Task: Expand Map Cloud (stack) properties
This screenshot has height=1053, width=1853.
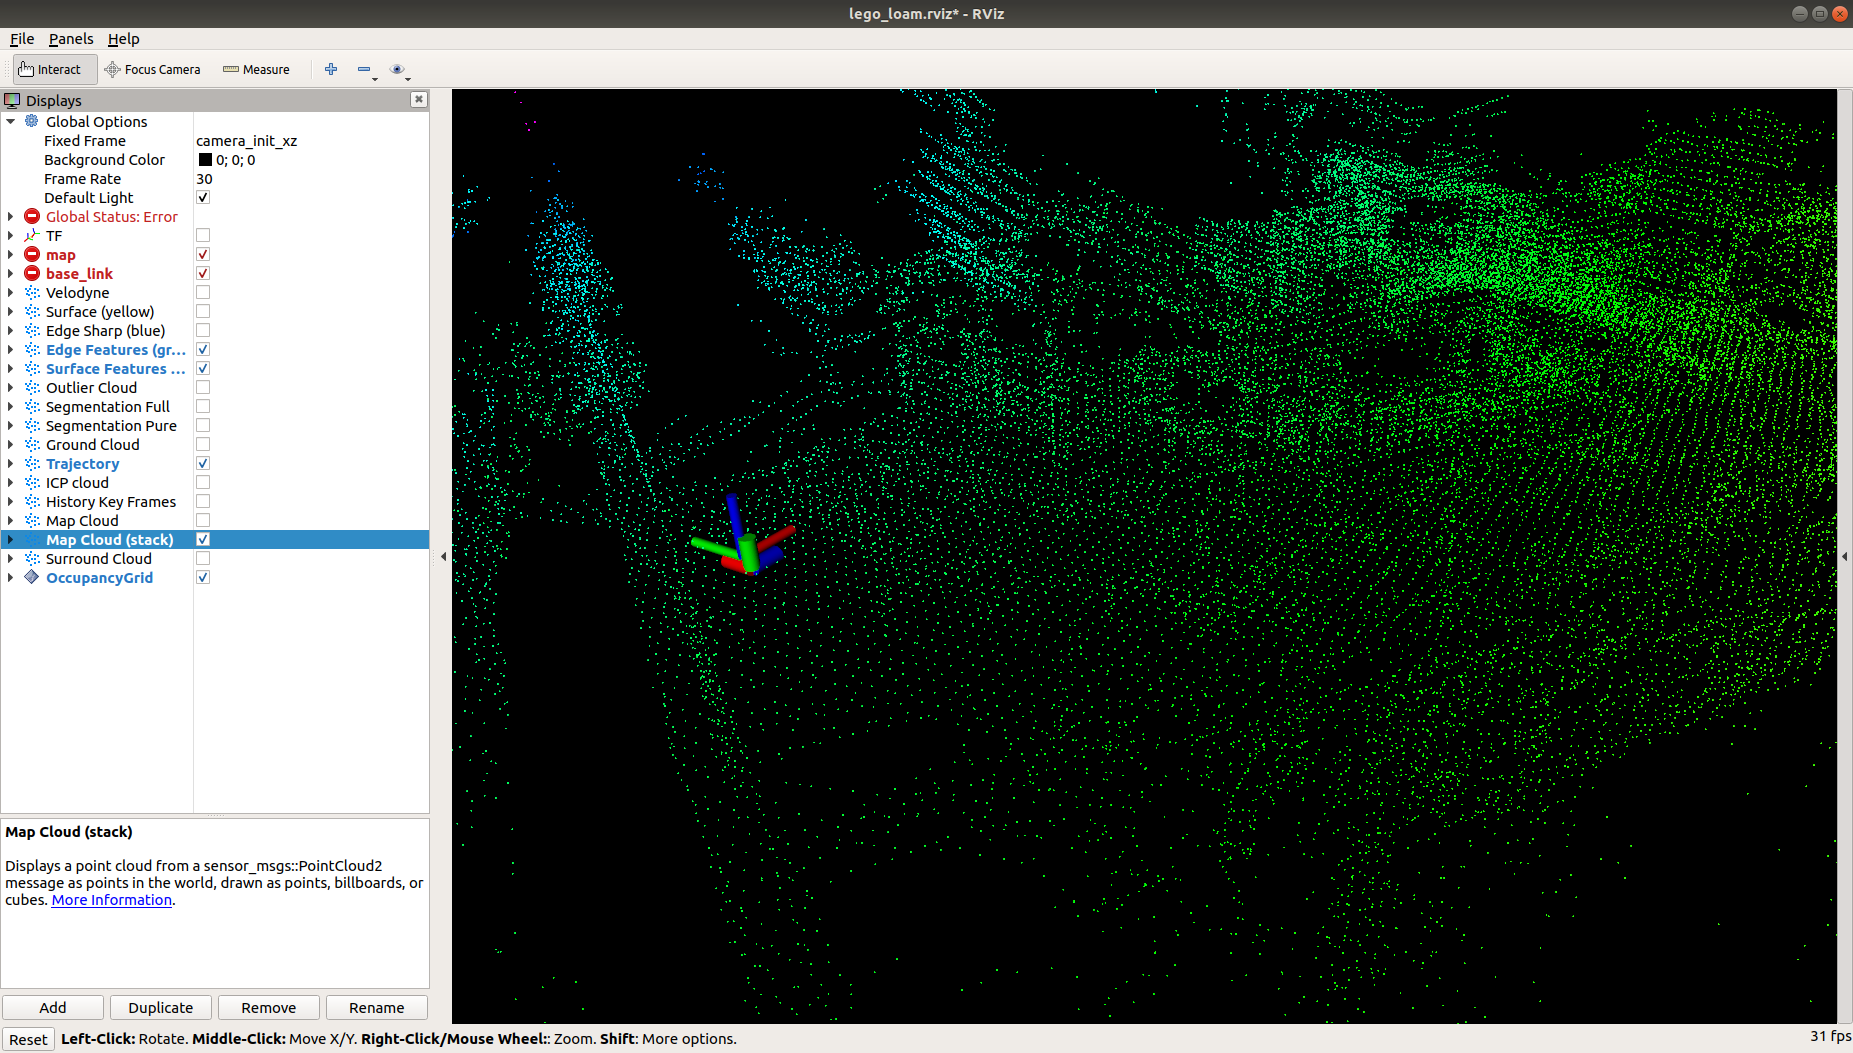Action: (x=11, y=539)
